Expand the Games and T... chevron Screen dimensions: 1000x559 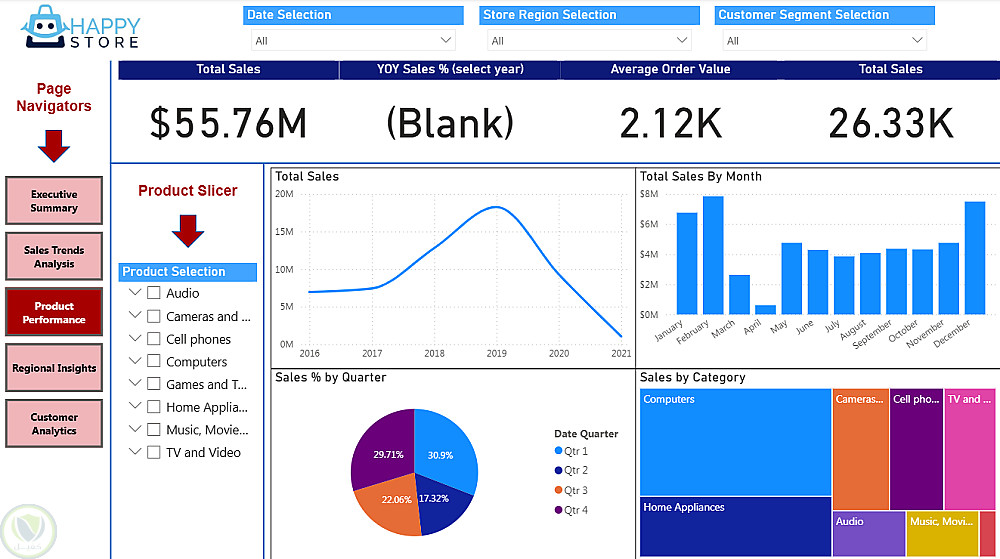pyautogui.click(x=135, y=382)
